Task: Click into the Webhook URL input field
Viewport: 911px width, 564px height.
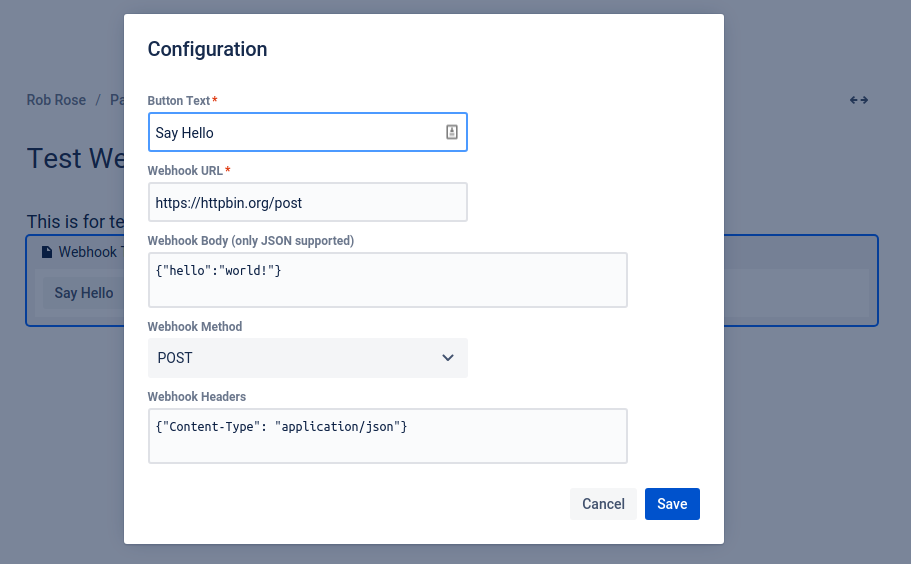Action: pos(307,202)
